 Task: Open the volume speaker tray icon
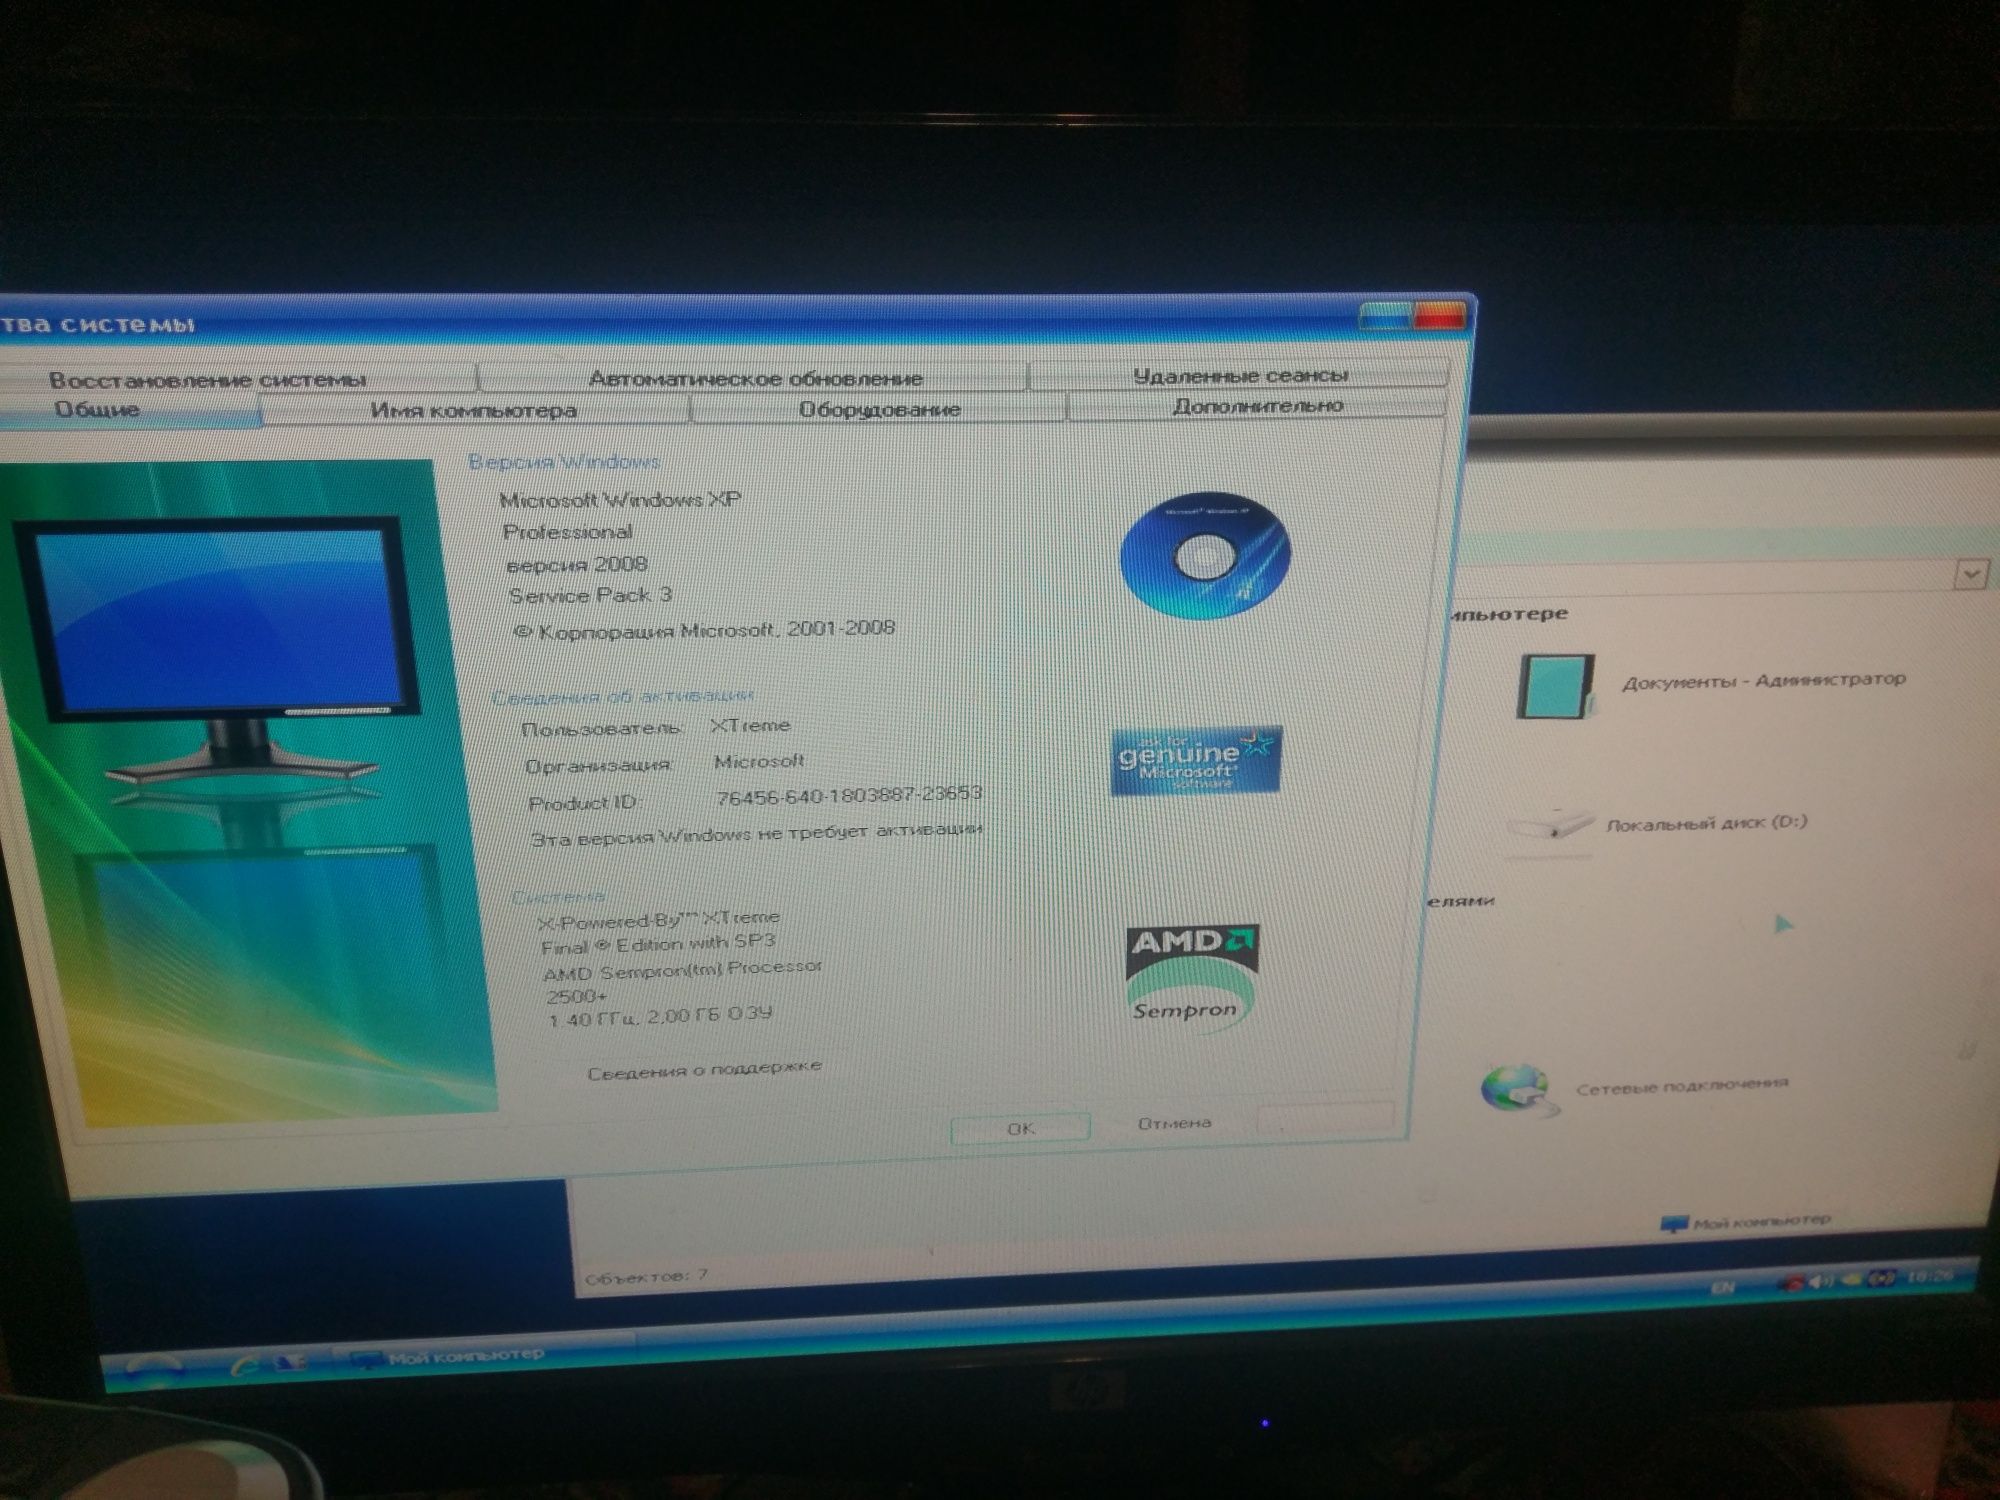1822,1281
